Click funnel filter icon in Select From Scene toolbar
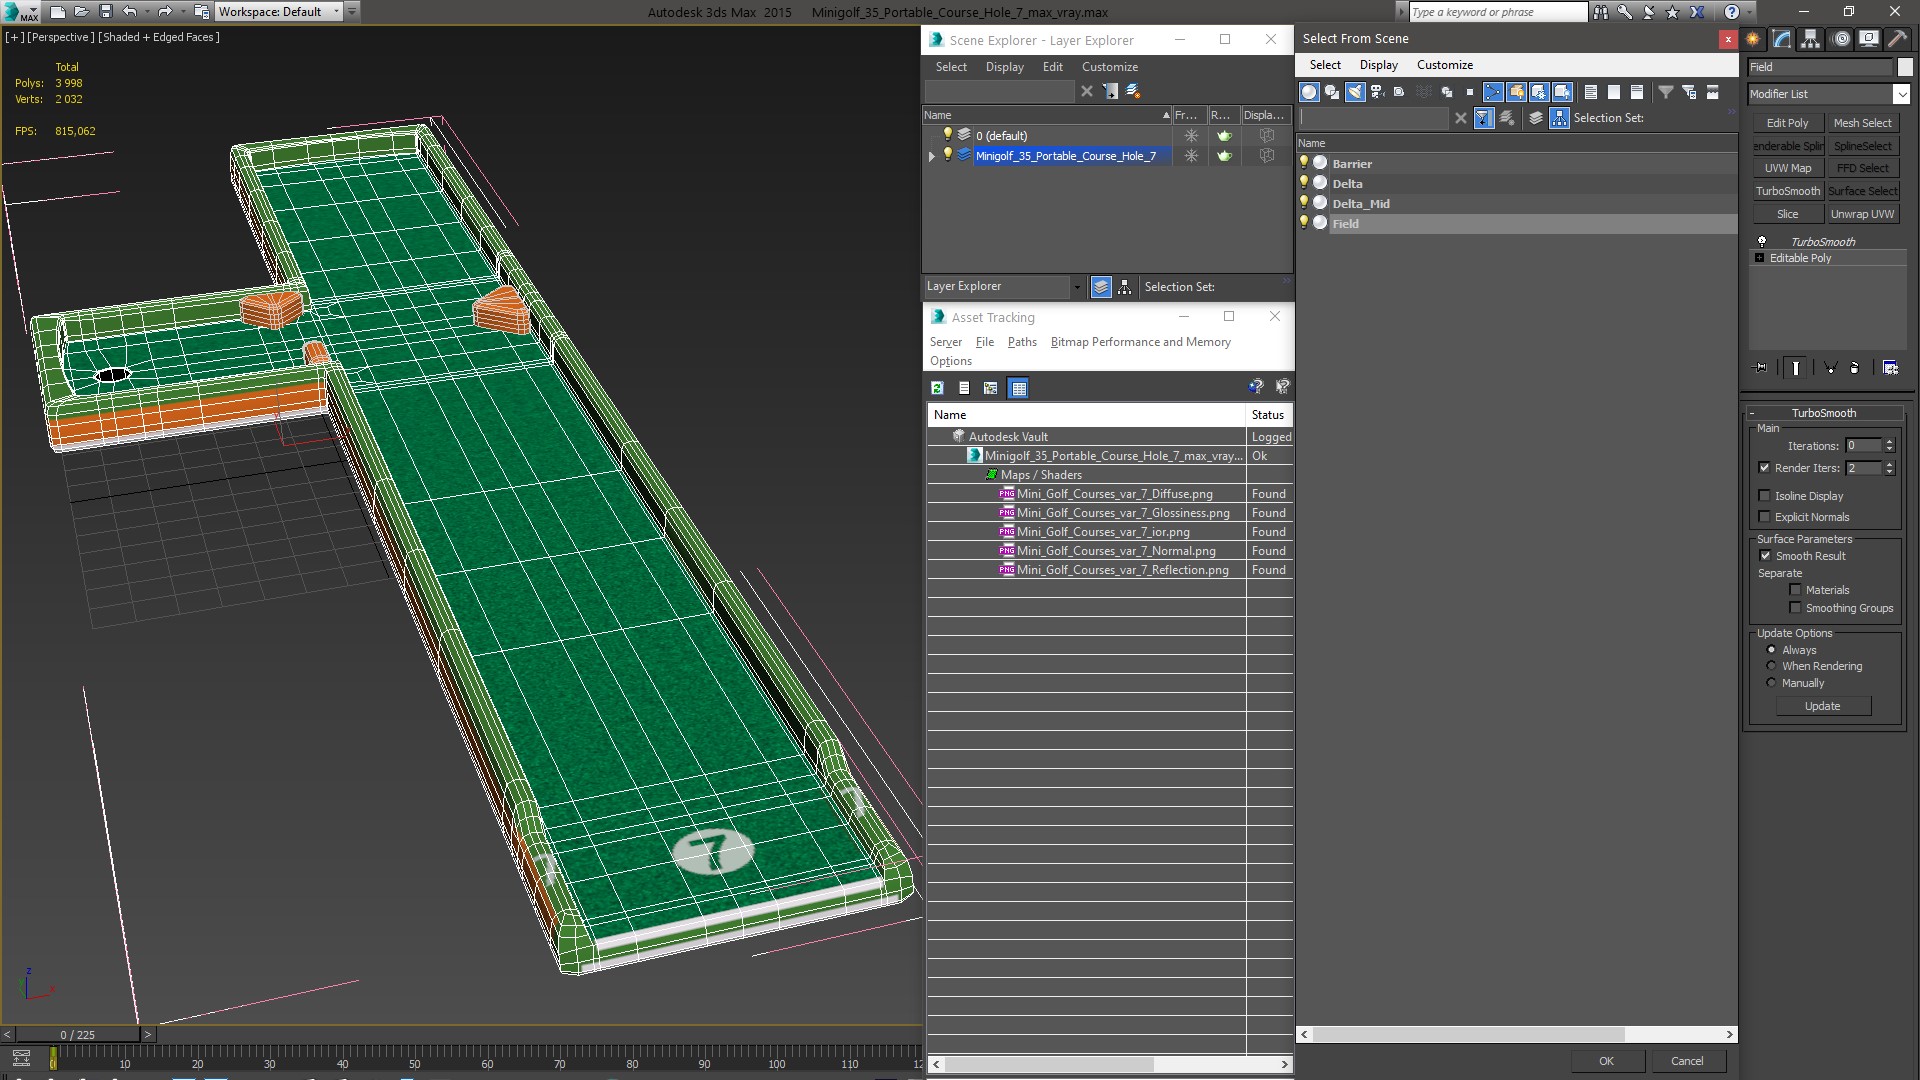 point(1666,92)
